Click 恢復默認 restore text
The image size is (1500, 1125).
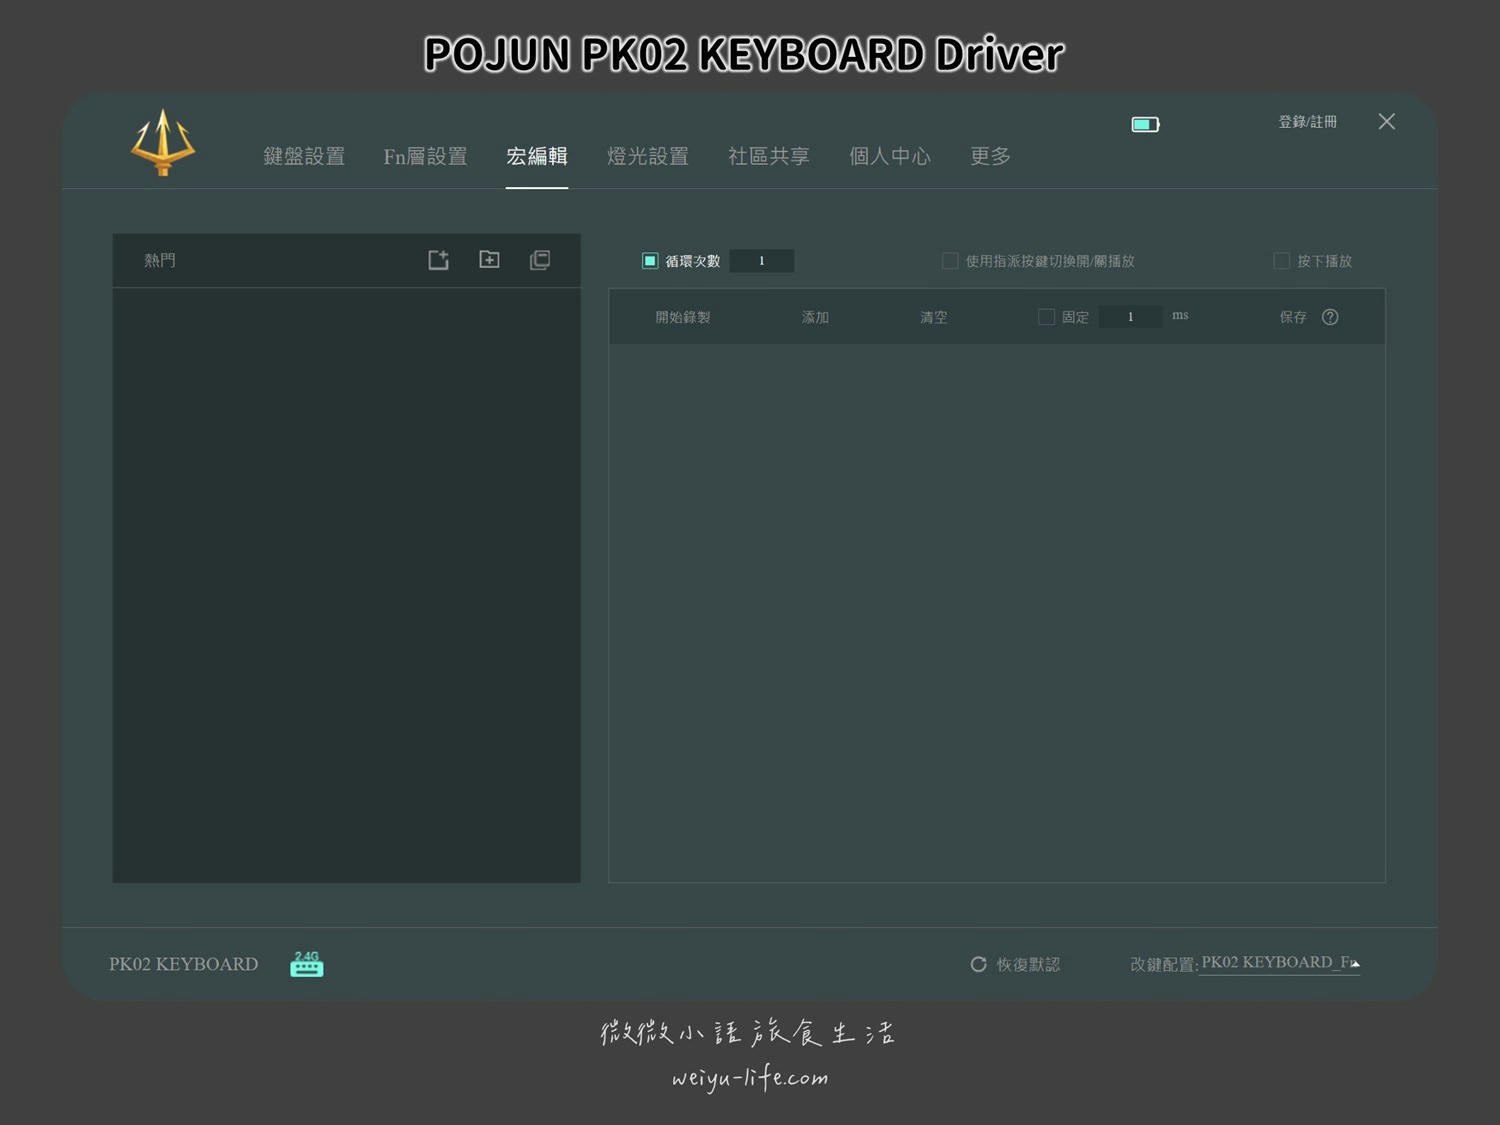coord(1028,964)
